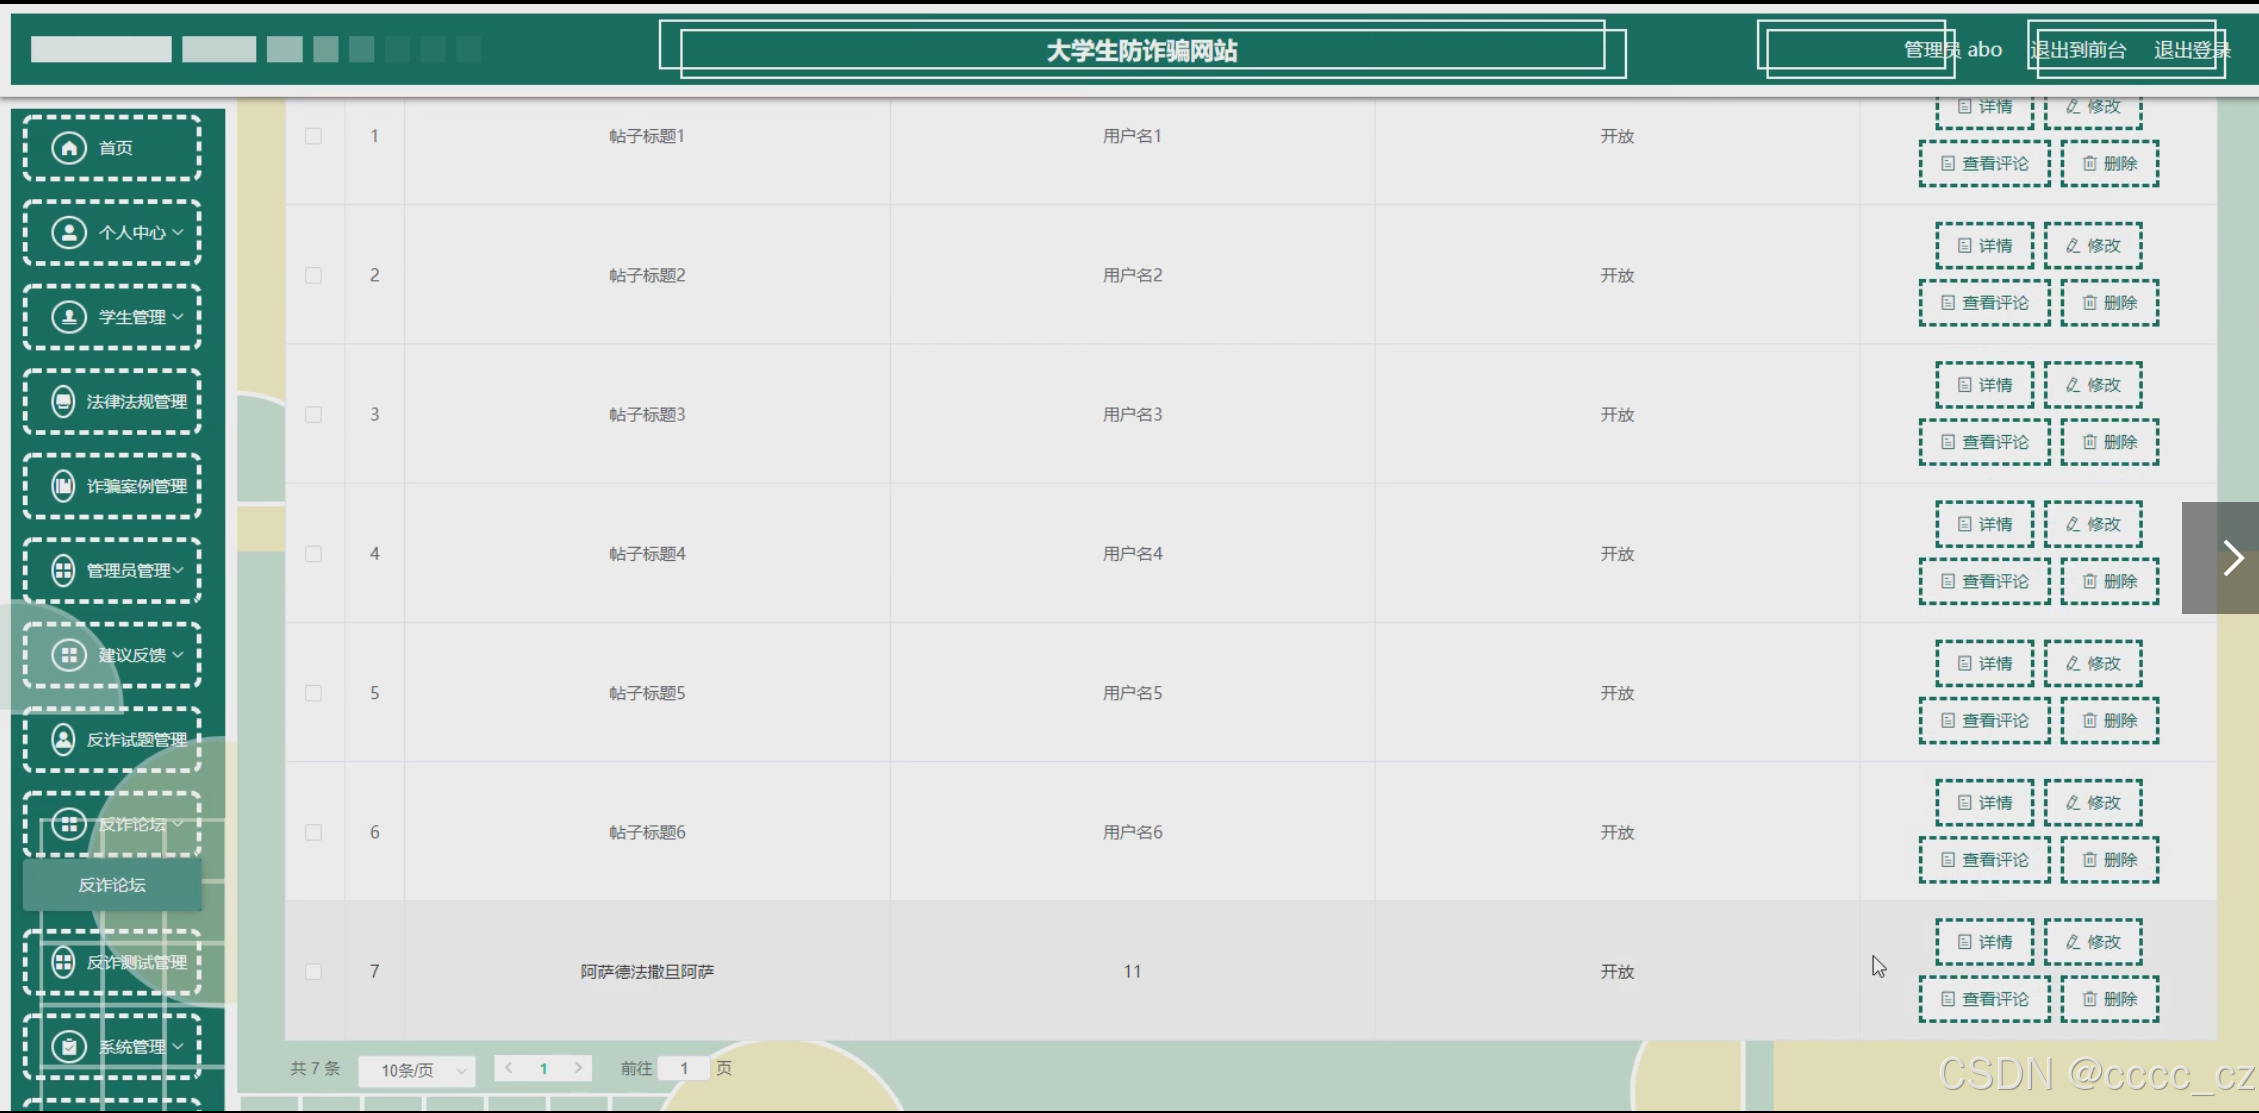Click the home icon beside 首页
2259x1113 pixels.
pyautogui.click(x=69, y=148)
